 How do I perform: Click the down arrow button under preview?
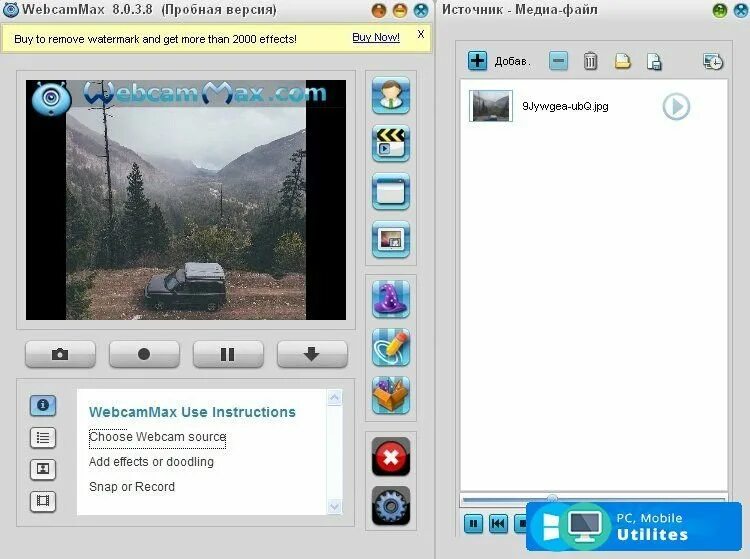click(x=312, y=354)
